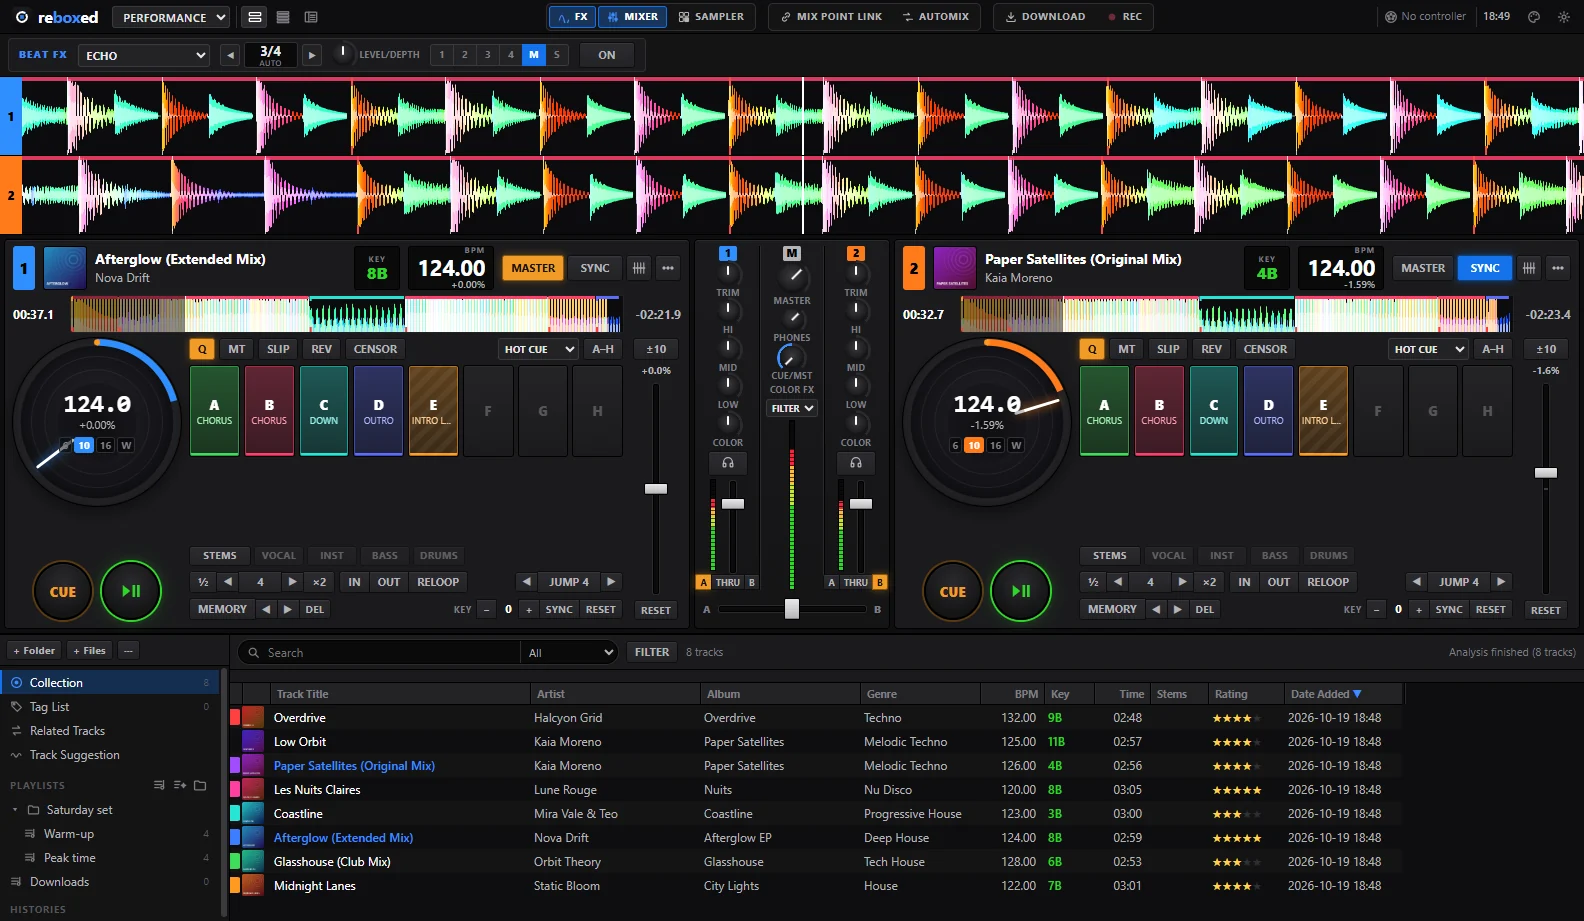Toggle headphone cue for channel 2
This screenshot has height=921, width=1584.
(856, 463)
